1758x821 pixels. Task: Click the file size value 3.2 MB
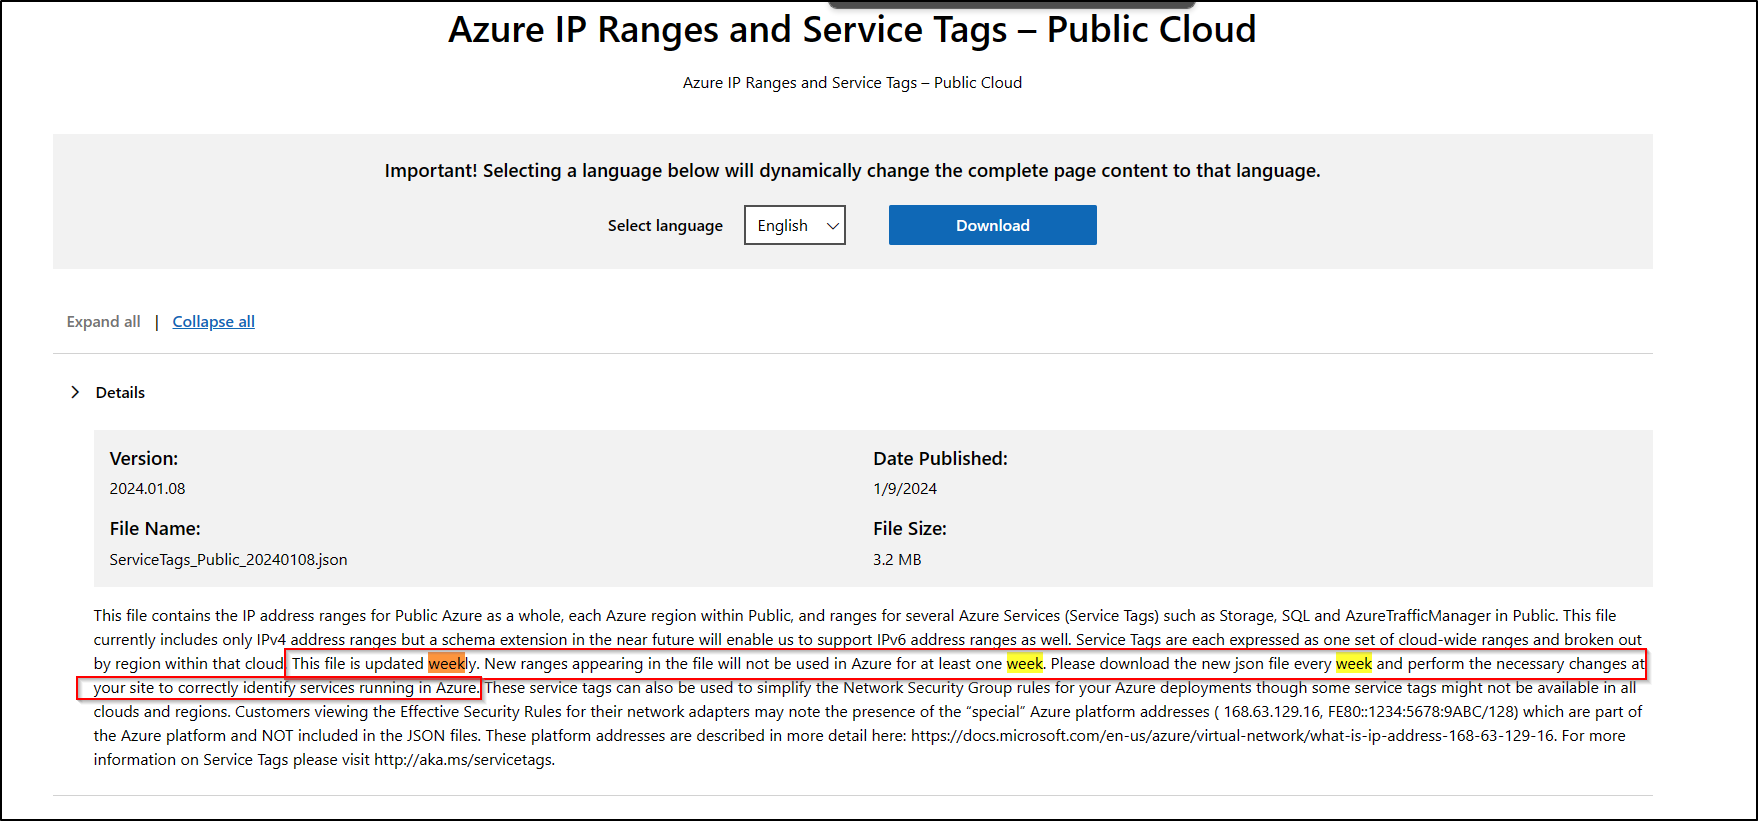pos(897,559)
